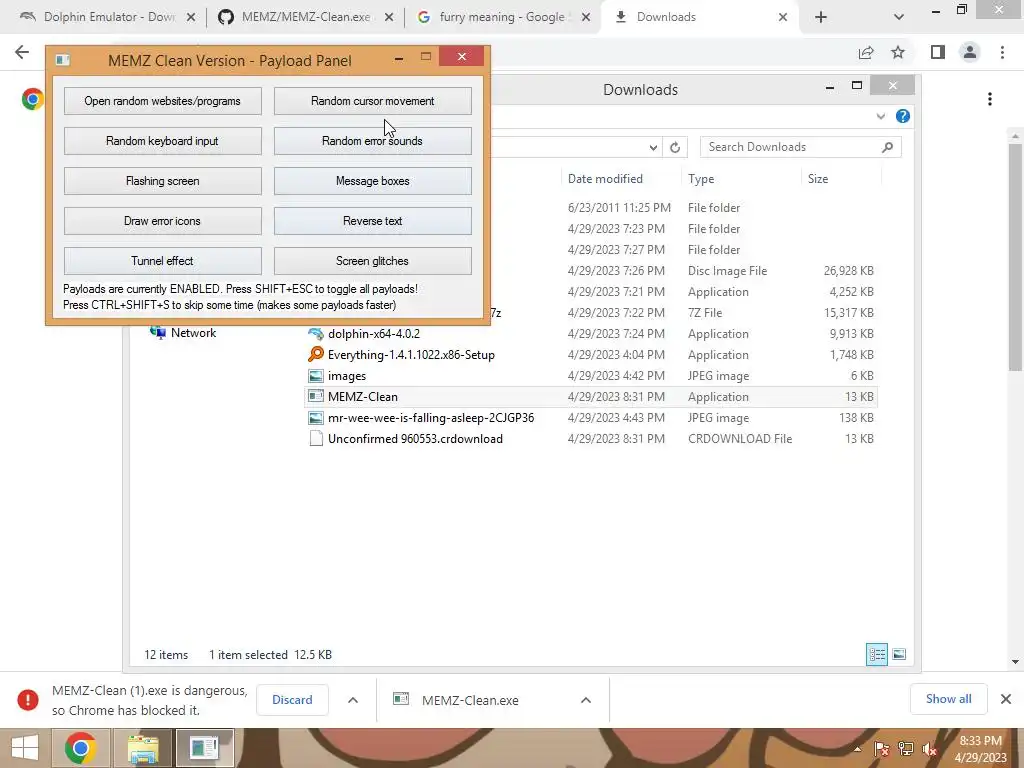This screenshot has width=1024, height=768.
Task: Toggle Random keyboard input payload
Action: click(163, 141)
